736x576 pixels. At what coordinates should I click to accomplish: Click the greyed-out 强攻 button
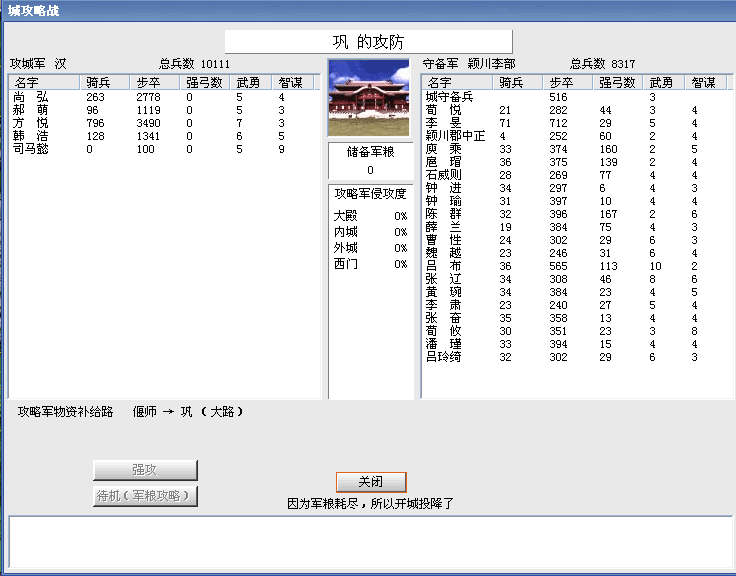(x=145, y=470)
